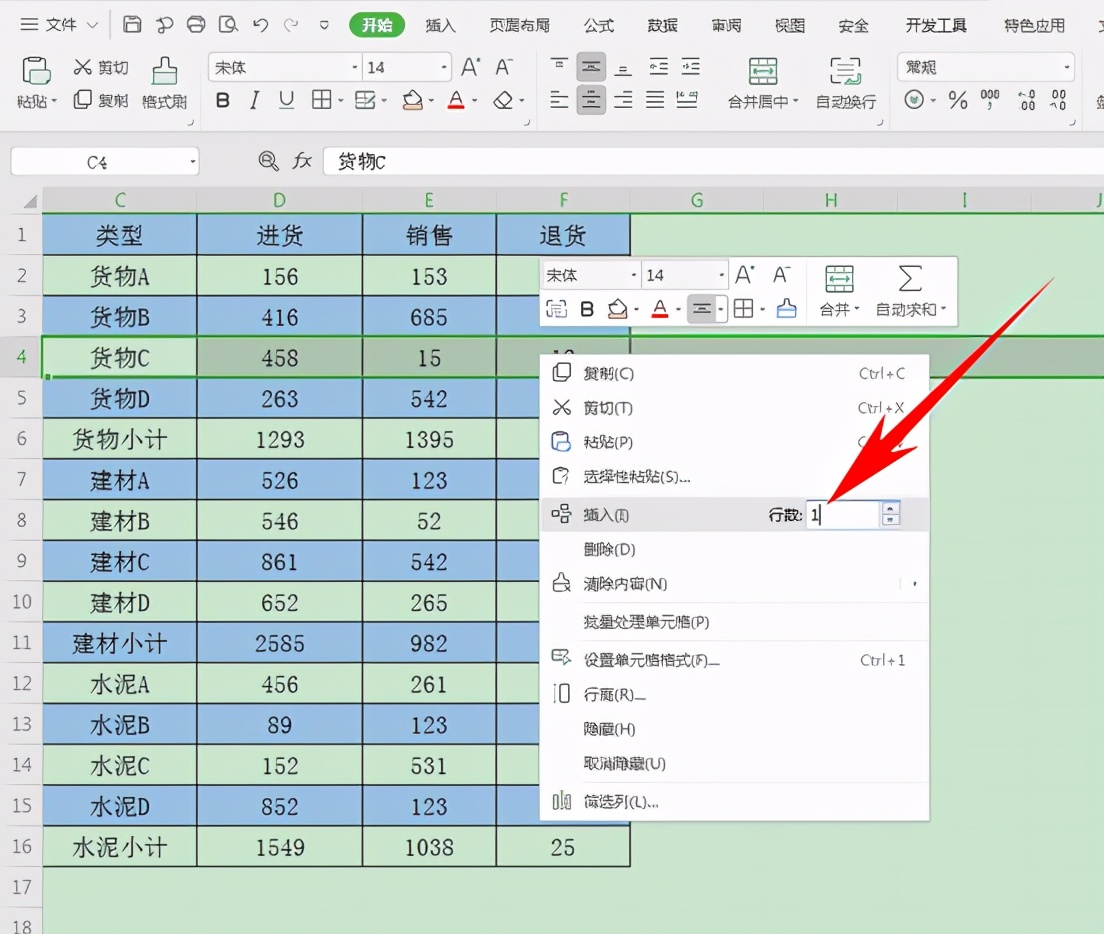Click the increase font size icon
Viewport: 1104px width, 934px height.
pos(468,66)
